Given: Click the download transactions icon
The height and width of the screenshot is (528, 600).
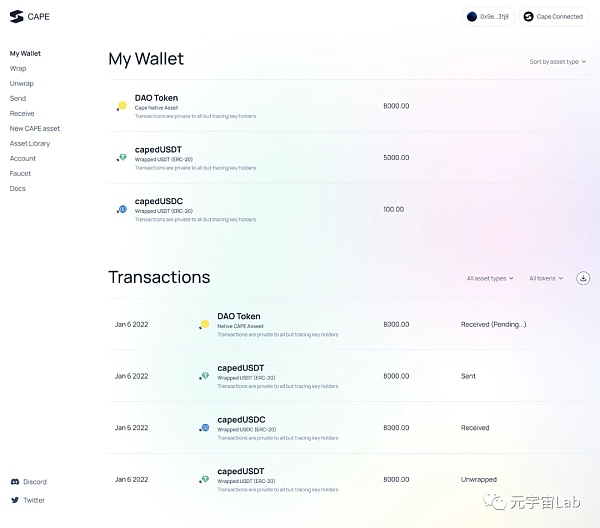Looking at the screenshot, I should 583,278.
